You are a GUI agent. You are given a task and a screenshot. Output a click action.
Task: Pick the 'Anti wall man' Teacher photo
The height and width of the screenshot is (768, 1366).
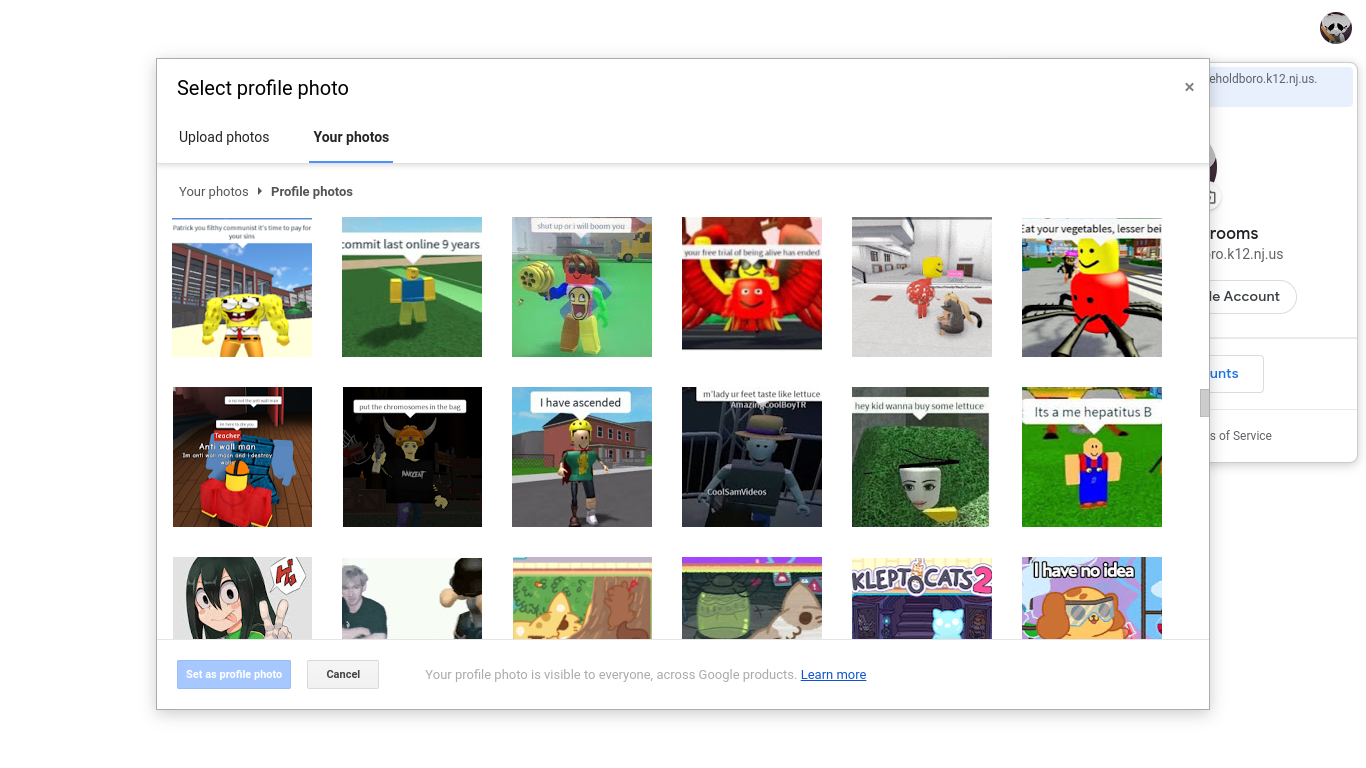click(242, 457)
